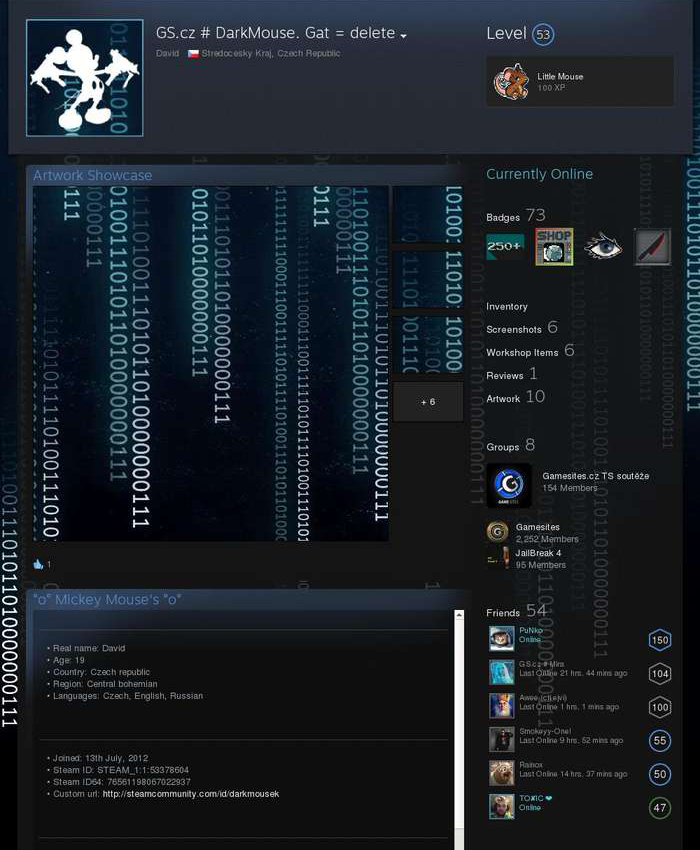Open the friend avatar last online 1 hr ago
The height and width of the screenshot is (850, 700).
point(502,706)
